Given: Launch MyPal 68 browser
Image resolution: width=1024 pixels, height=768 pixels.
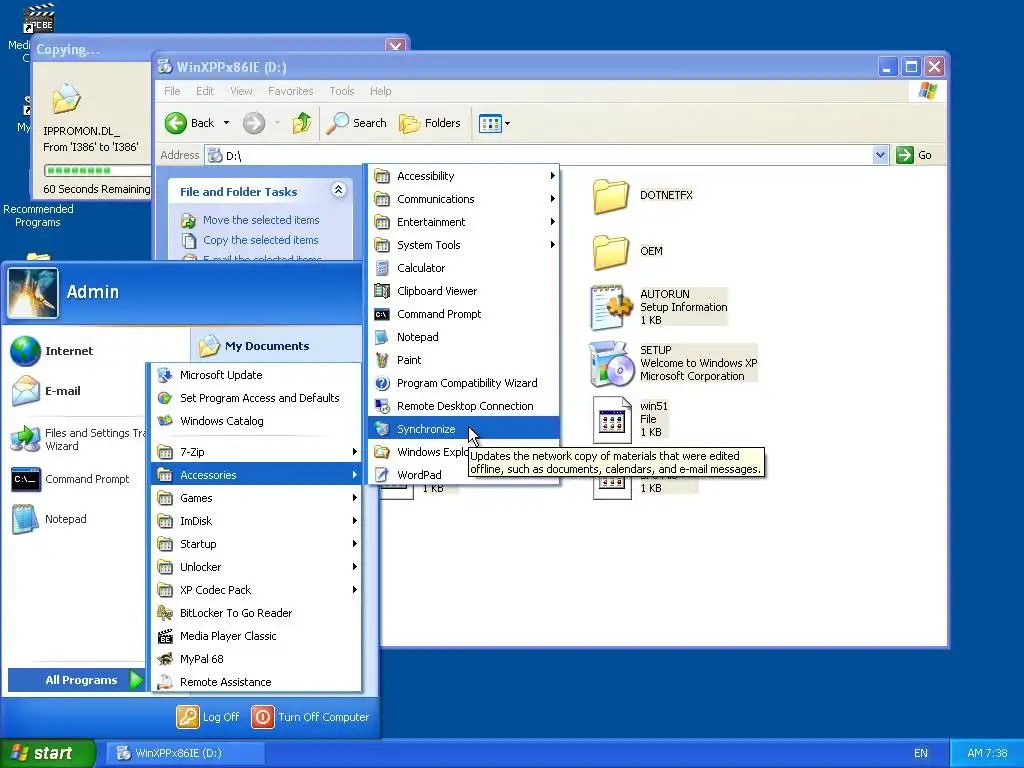Looking at the screenshot, I should (256, 659).
